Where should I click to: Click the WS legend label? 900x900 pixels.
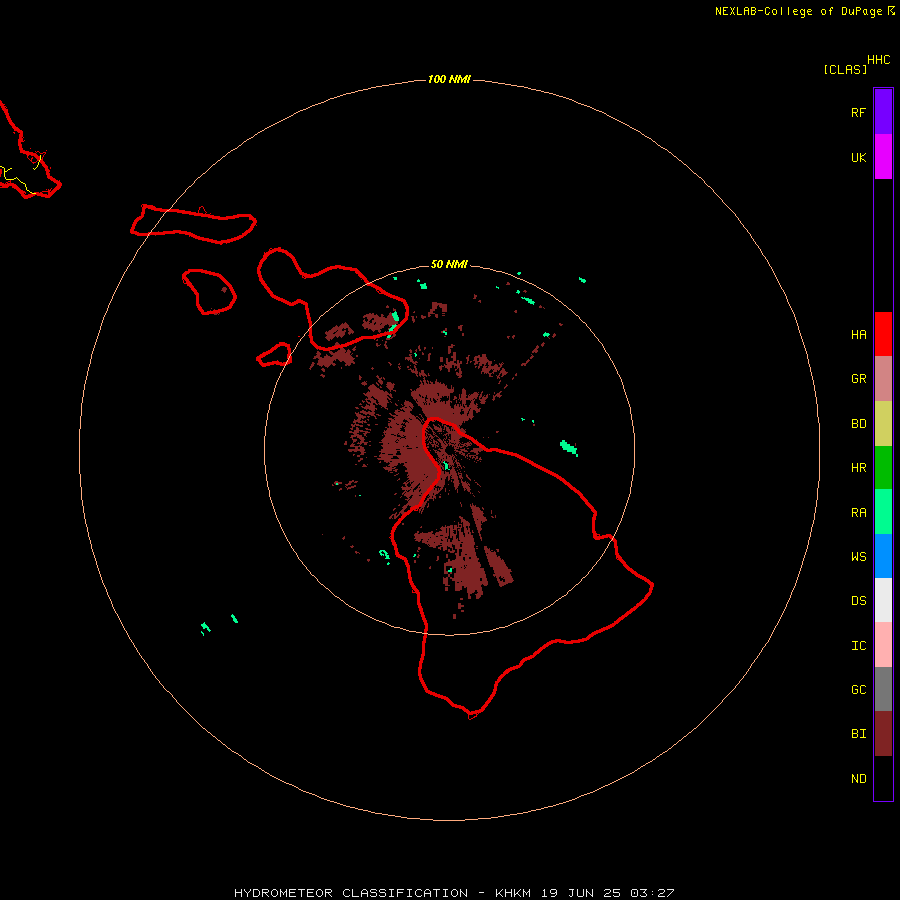point(858,556)
